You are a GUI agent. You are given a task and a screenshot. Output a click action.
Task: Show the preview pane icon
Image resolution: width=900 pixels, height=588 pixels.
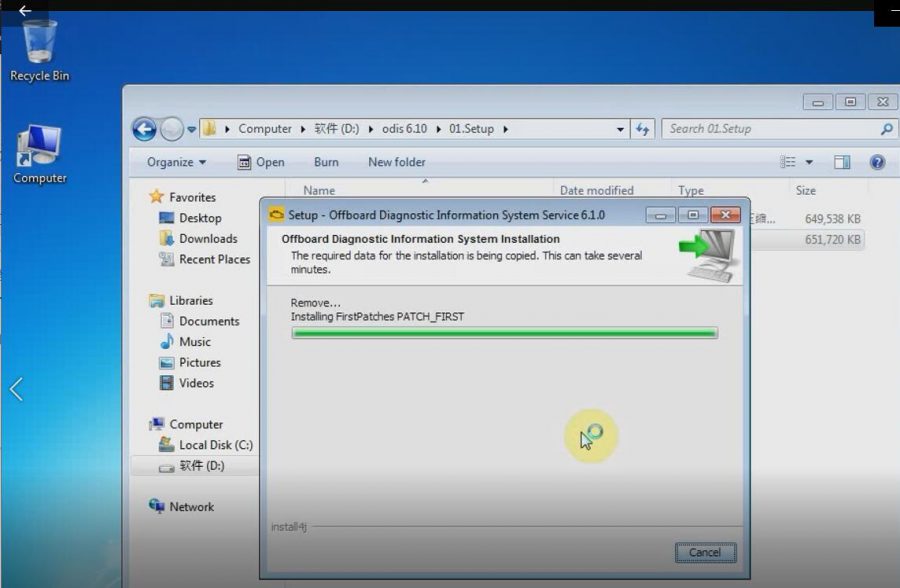tap(841, 162)
